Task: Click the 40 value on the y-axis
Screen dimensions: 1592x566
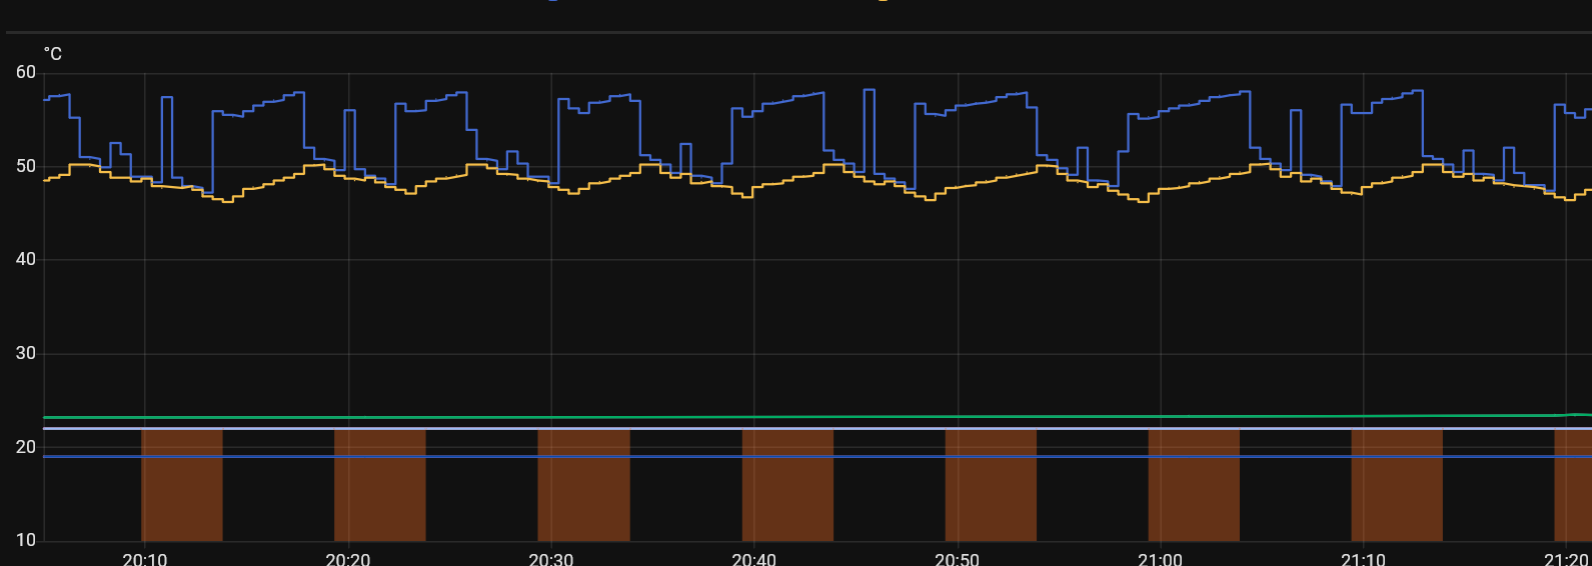Action: pos(26,260)
